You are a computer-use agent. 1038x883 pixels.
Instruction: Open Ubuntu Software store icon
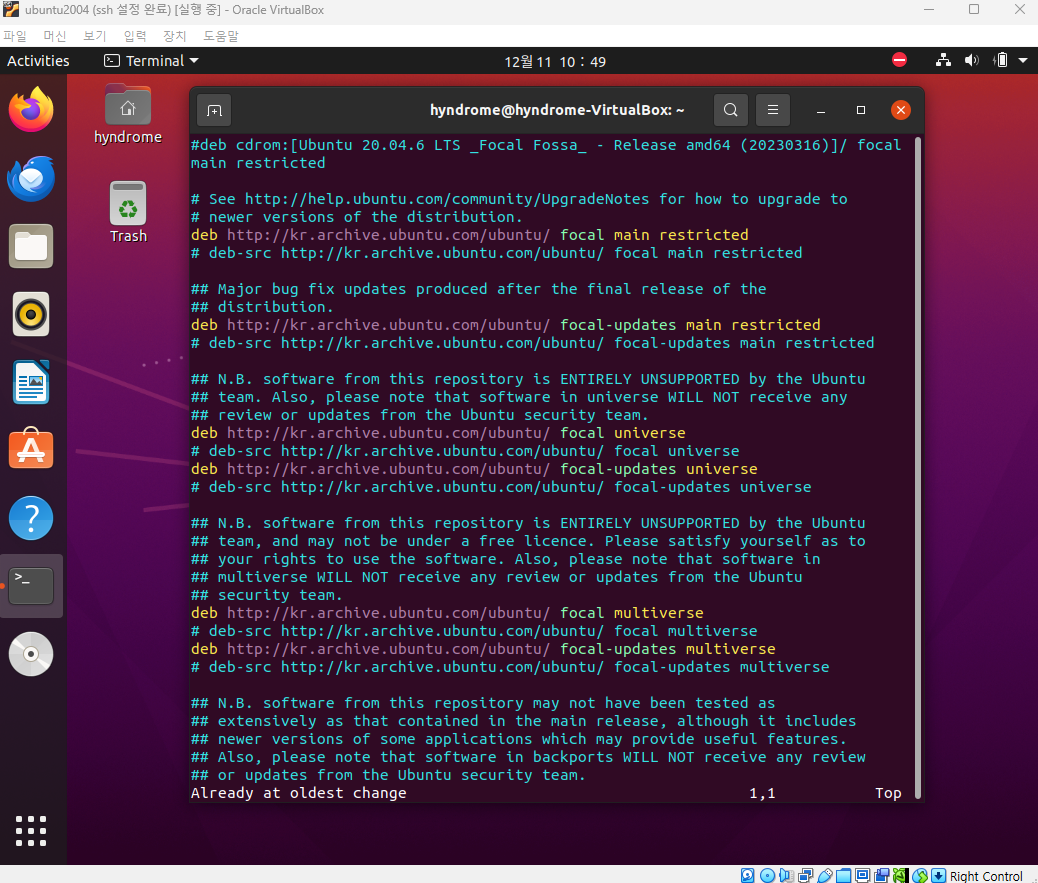31,449
